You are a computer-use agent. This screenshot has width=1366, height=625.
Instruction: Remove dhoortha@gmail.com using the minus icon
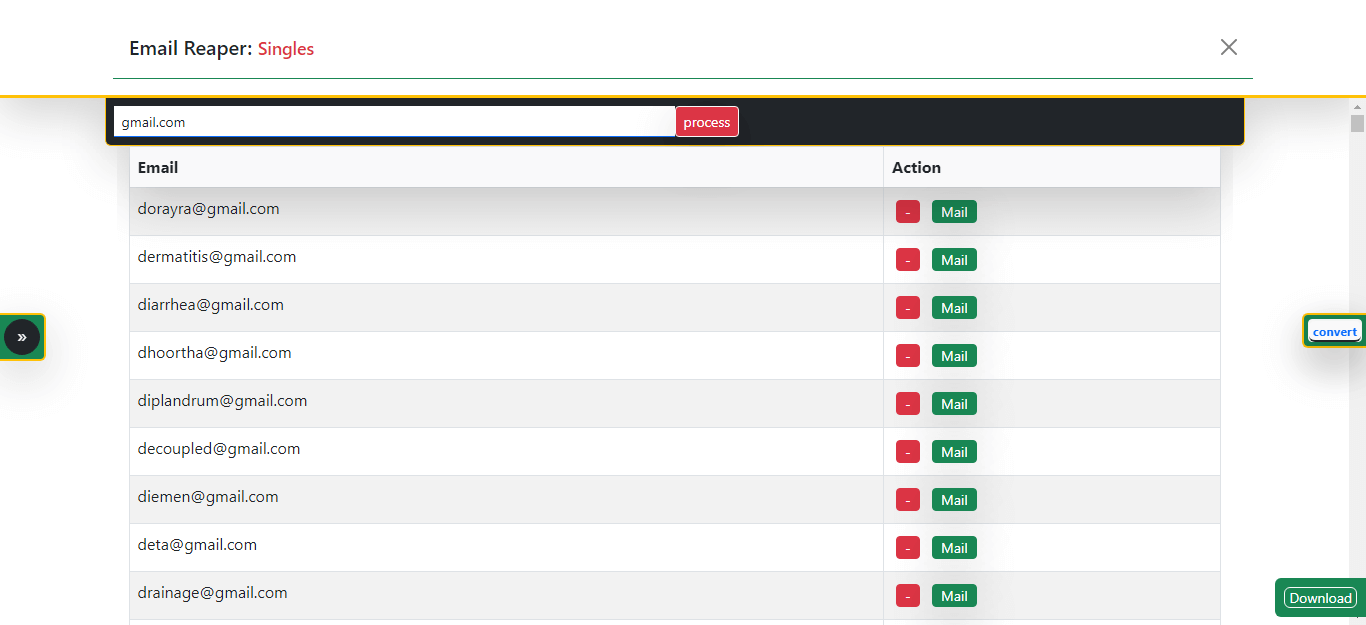[x=907, y=356]
